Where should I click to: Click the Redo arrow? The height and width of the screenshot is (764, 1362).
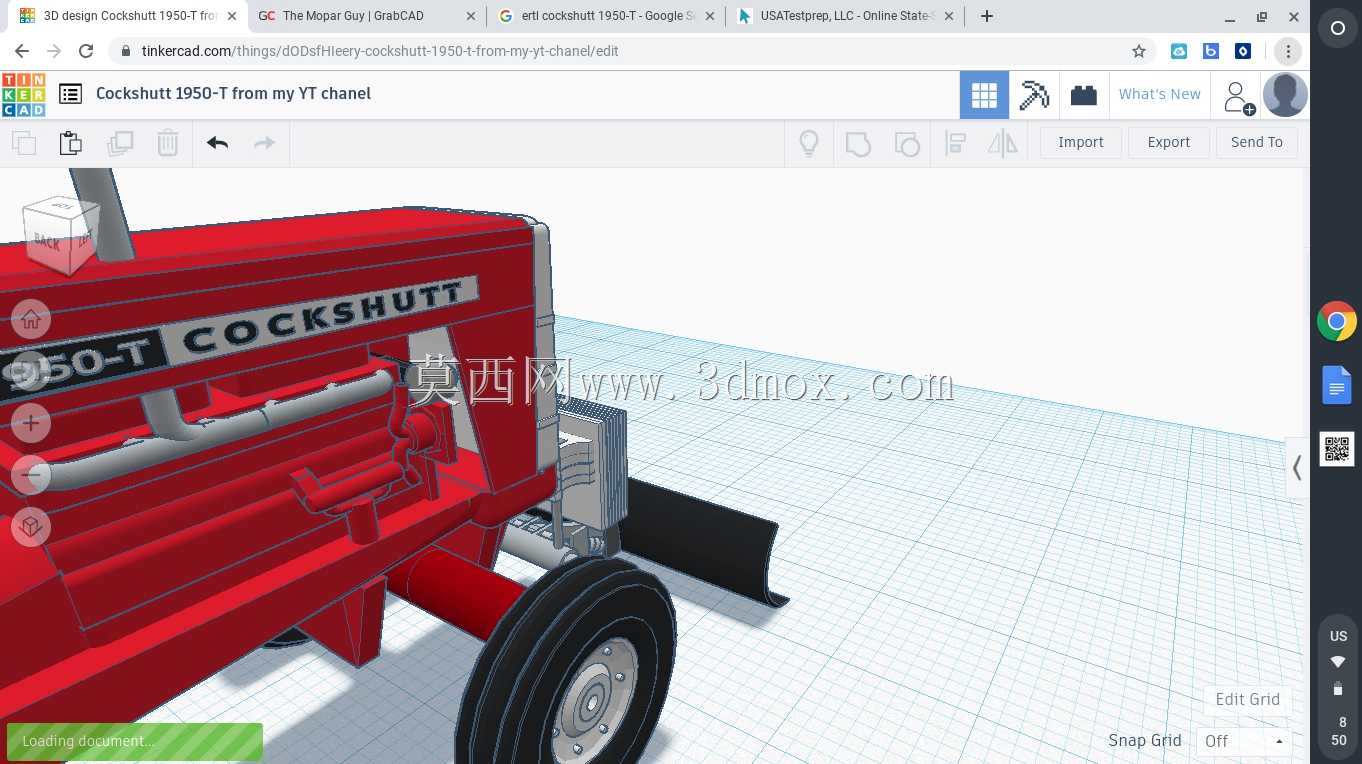(x=264, y=143)
